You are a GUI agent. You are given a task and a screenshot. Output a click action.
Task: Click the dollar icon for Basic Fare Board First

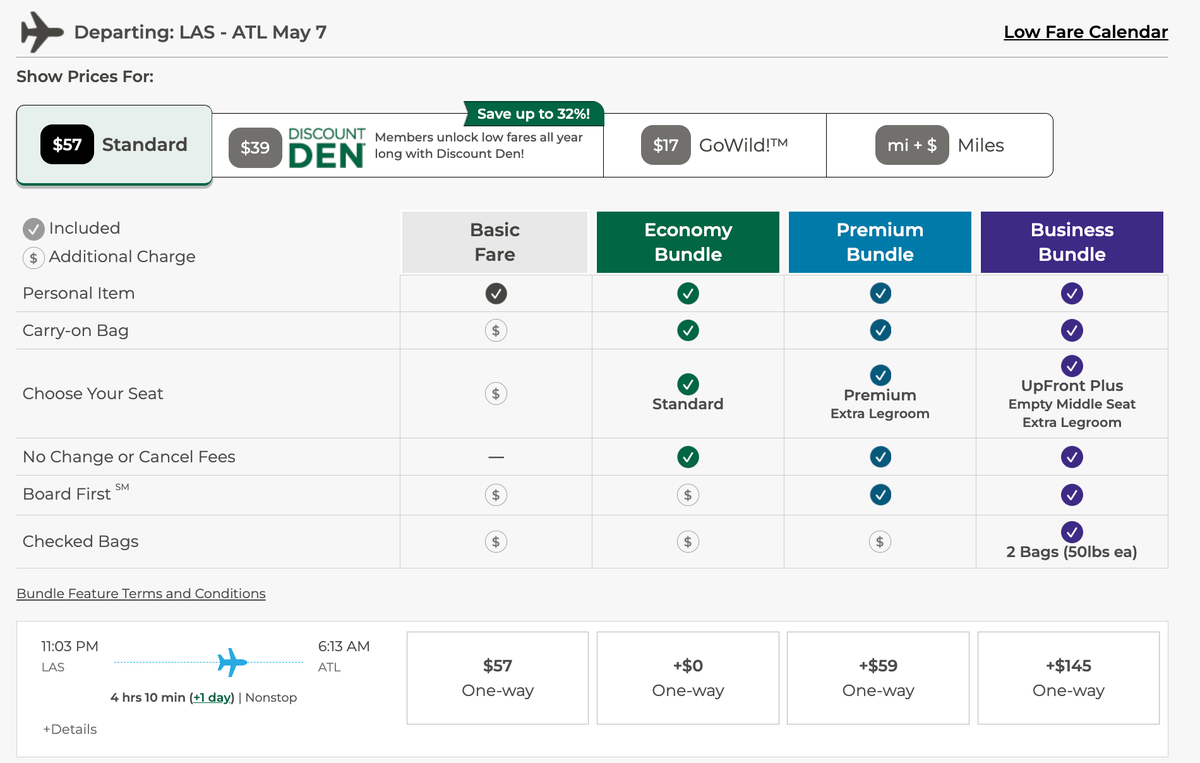tap(495, 494)
